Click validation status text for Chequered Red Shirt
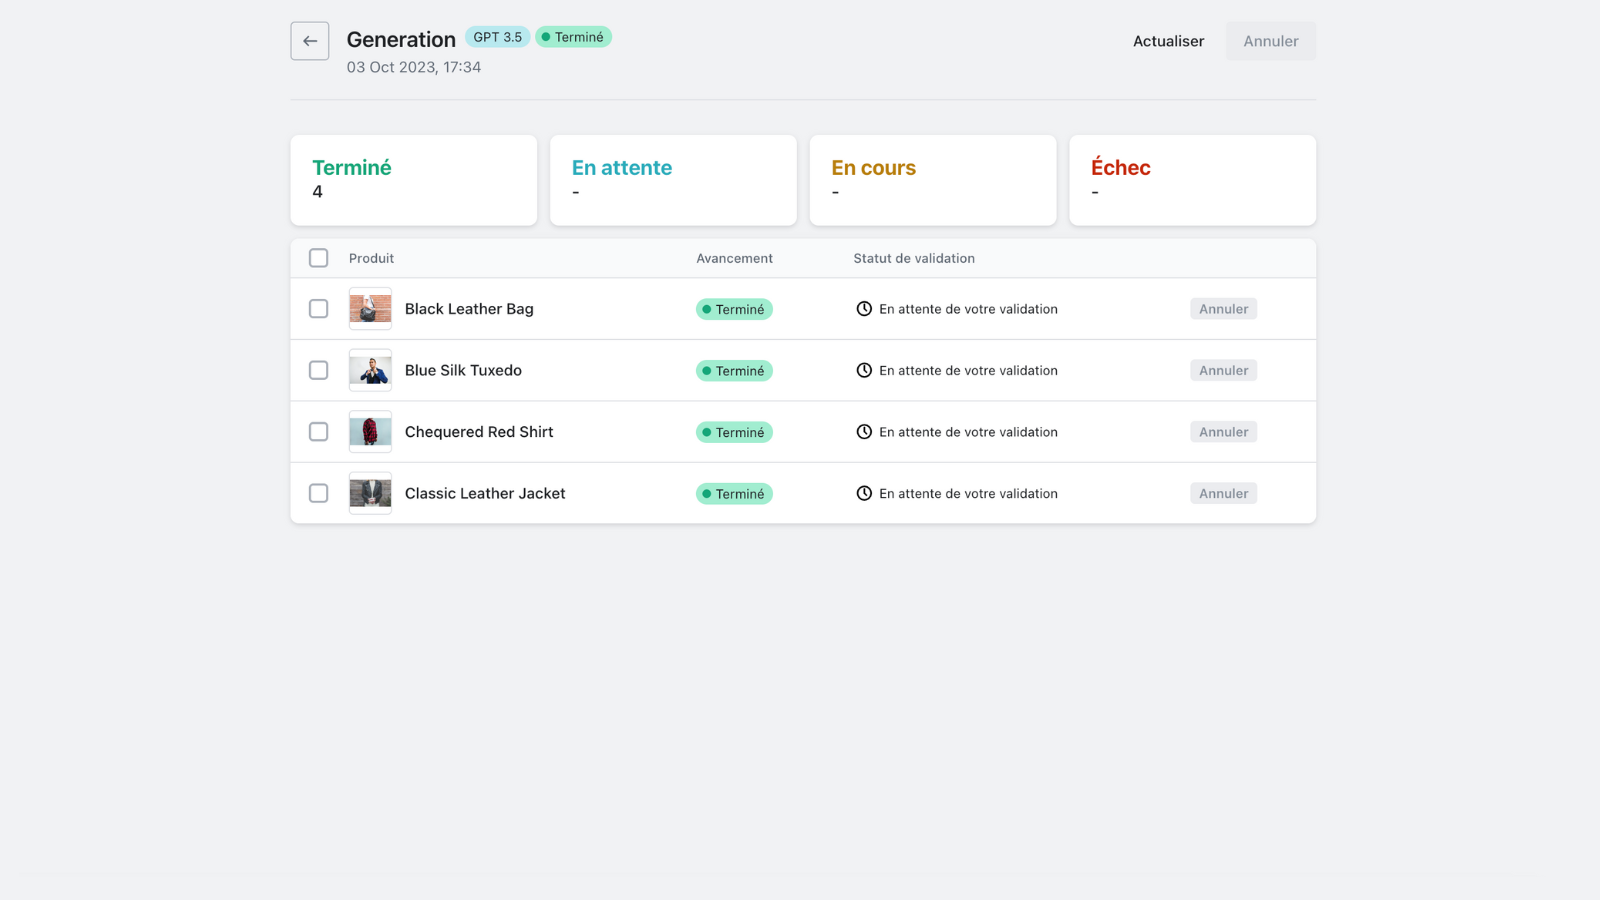The image size is (1600, 900). (x=968, y=432)
